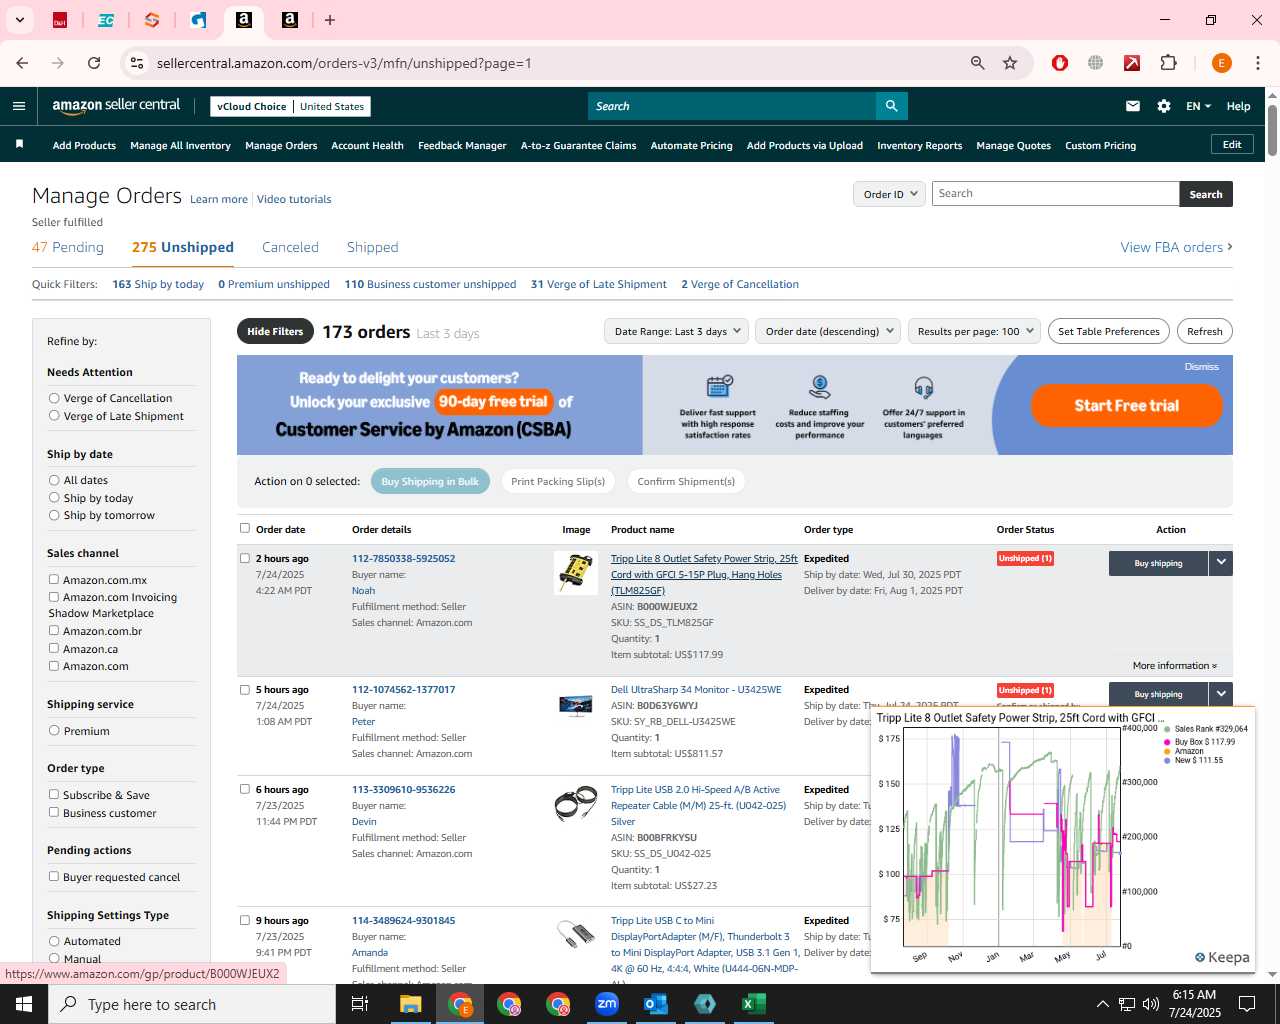The width and height of the screenshot is (1280, 1024).
Task: Click the bookmark flag icon in nav bar
Action: pyautogui.click(x=19, y=145)
